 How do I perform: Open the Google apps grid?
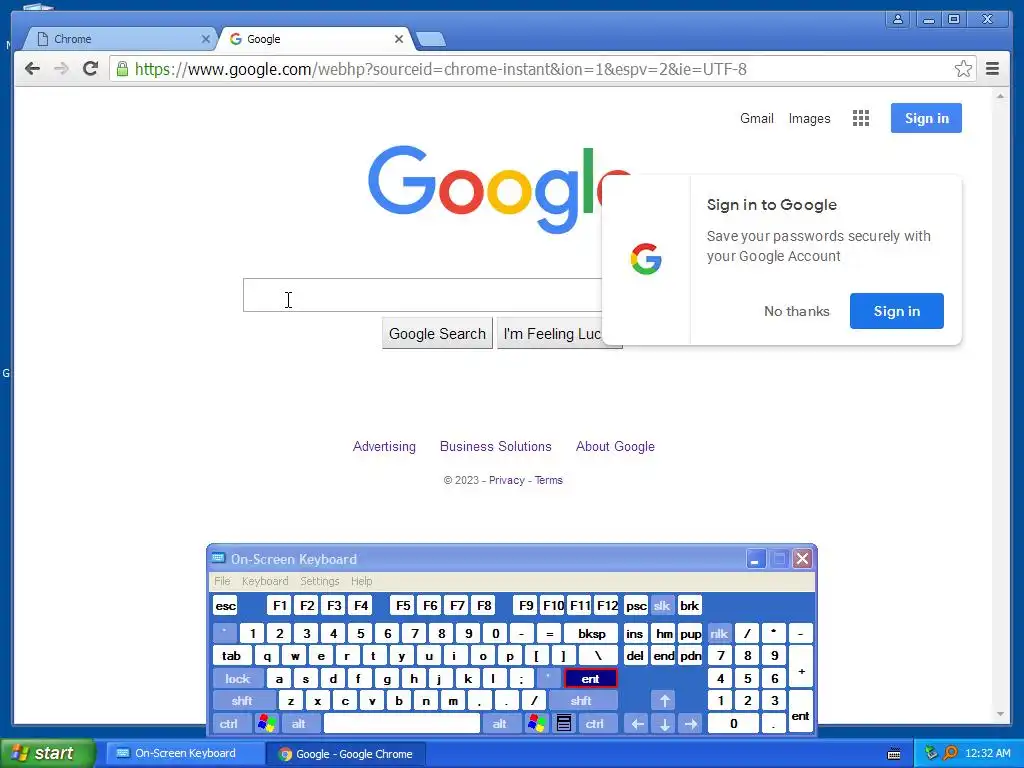point(861,118)
